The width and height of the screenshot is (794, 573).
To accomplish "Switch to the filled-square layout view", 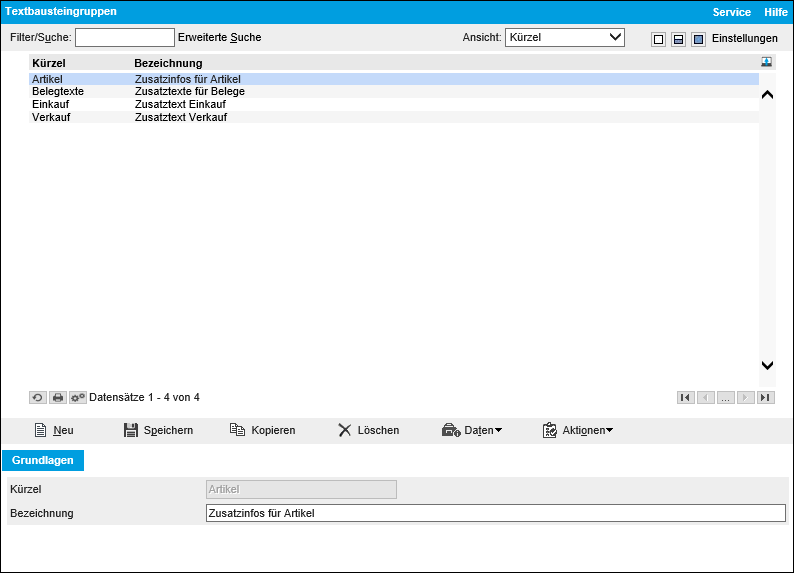I will coord(698,39).
